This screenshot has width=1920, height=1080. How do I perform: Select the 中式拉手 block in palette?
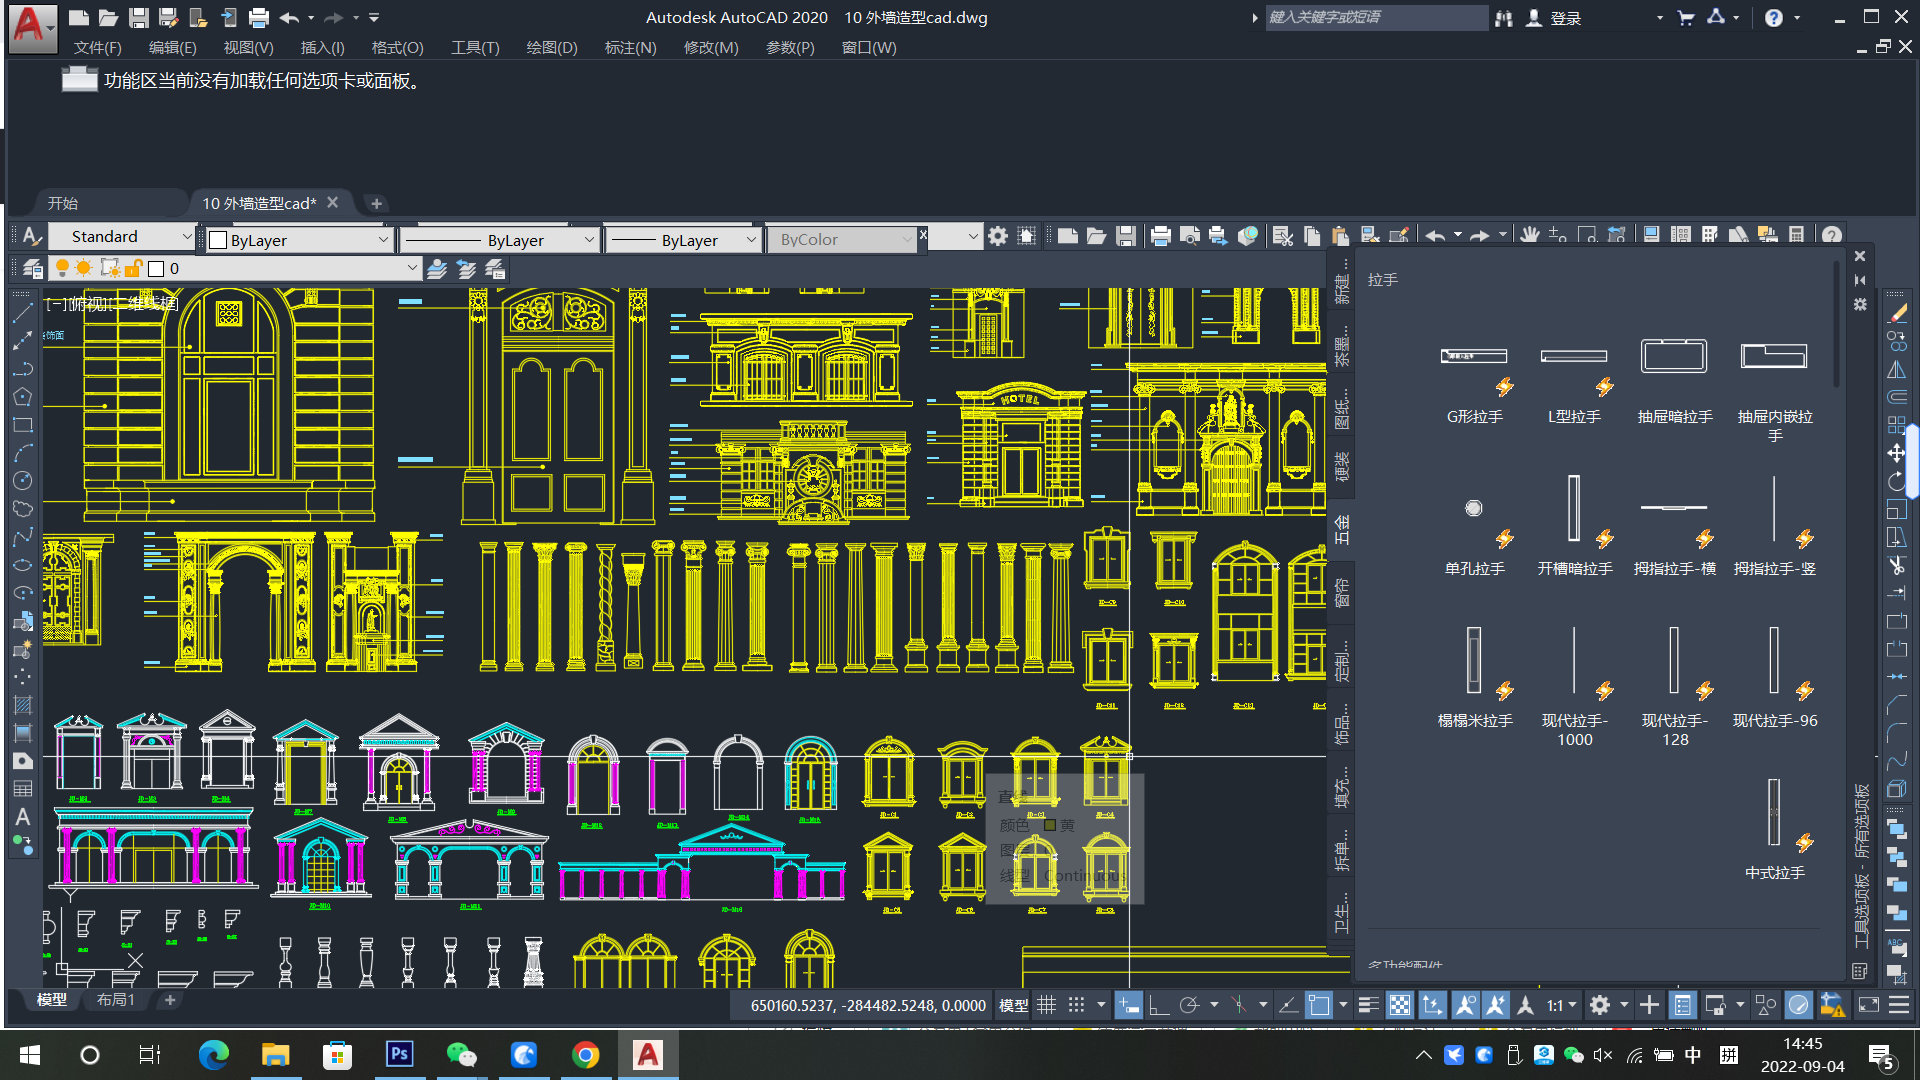1774,812
